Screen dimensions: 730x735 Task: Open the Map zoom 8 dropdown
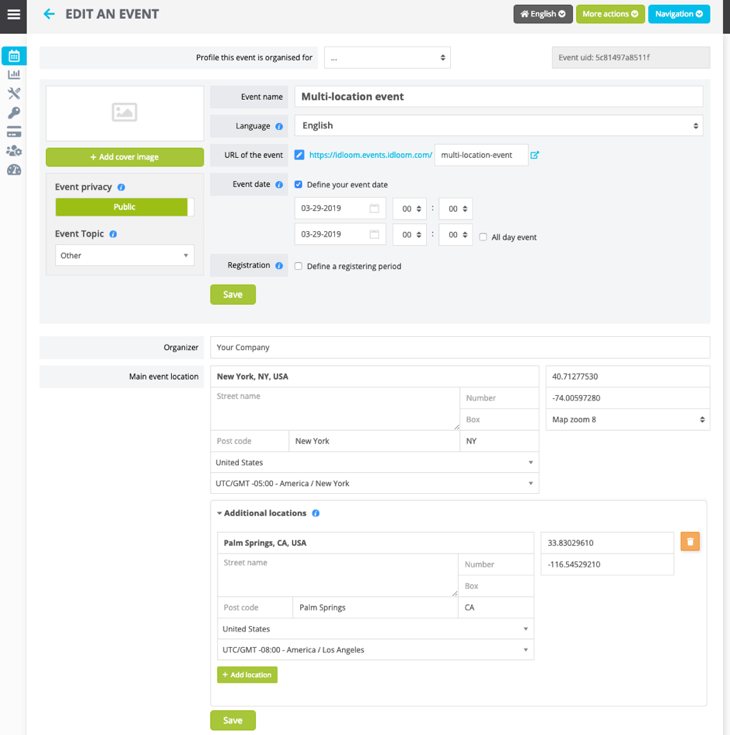click(x=627, y=420)
